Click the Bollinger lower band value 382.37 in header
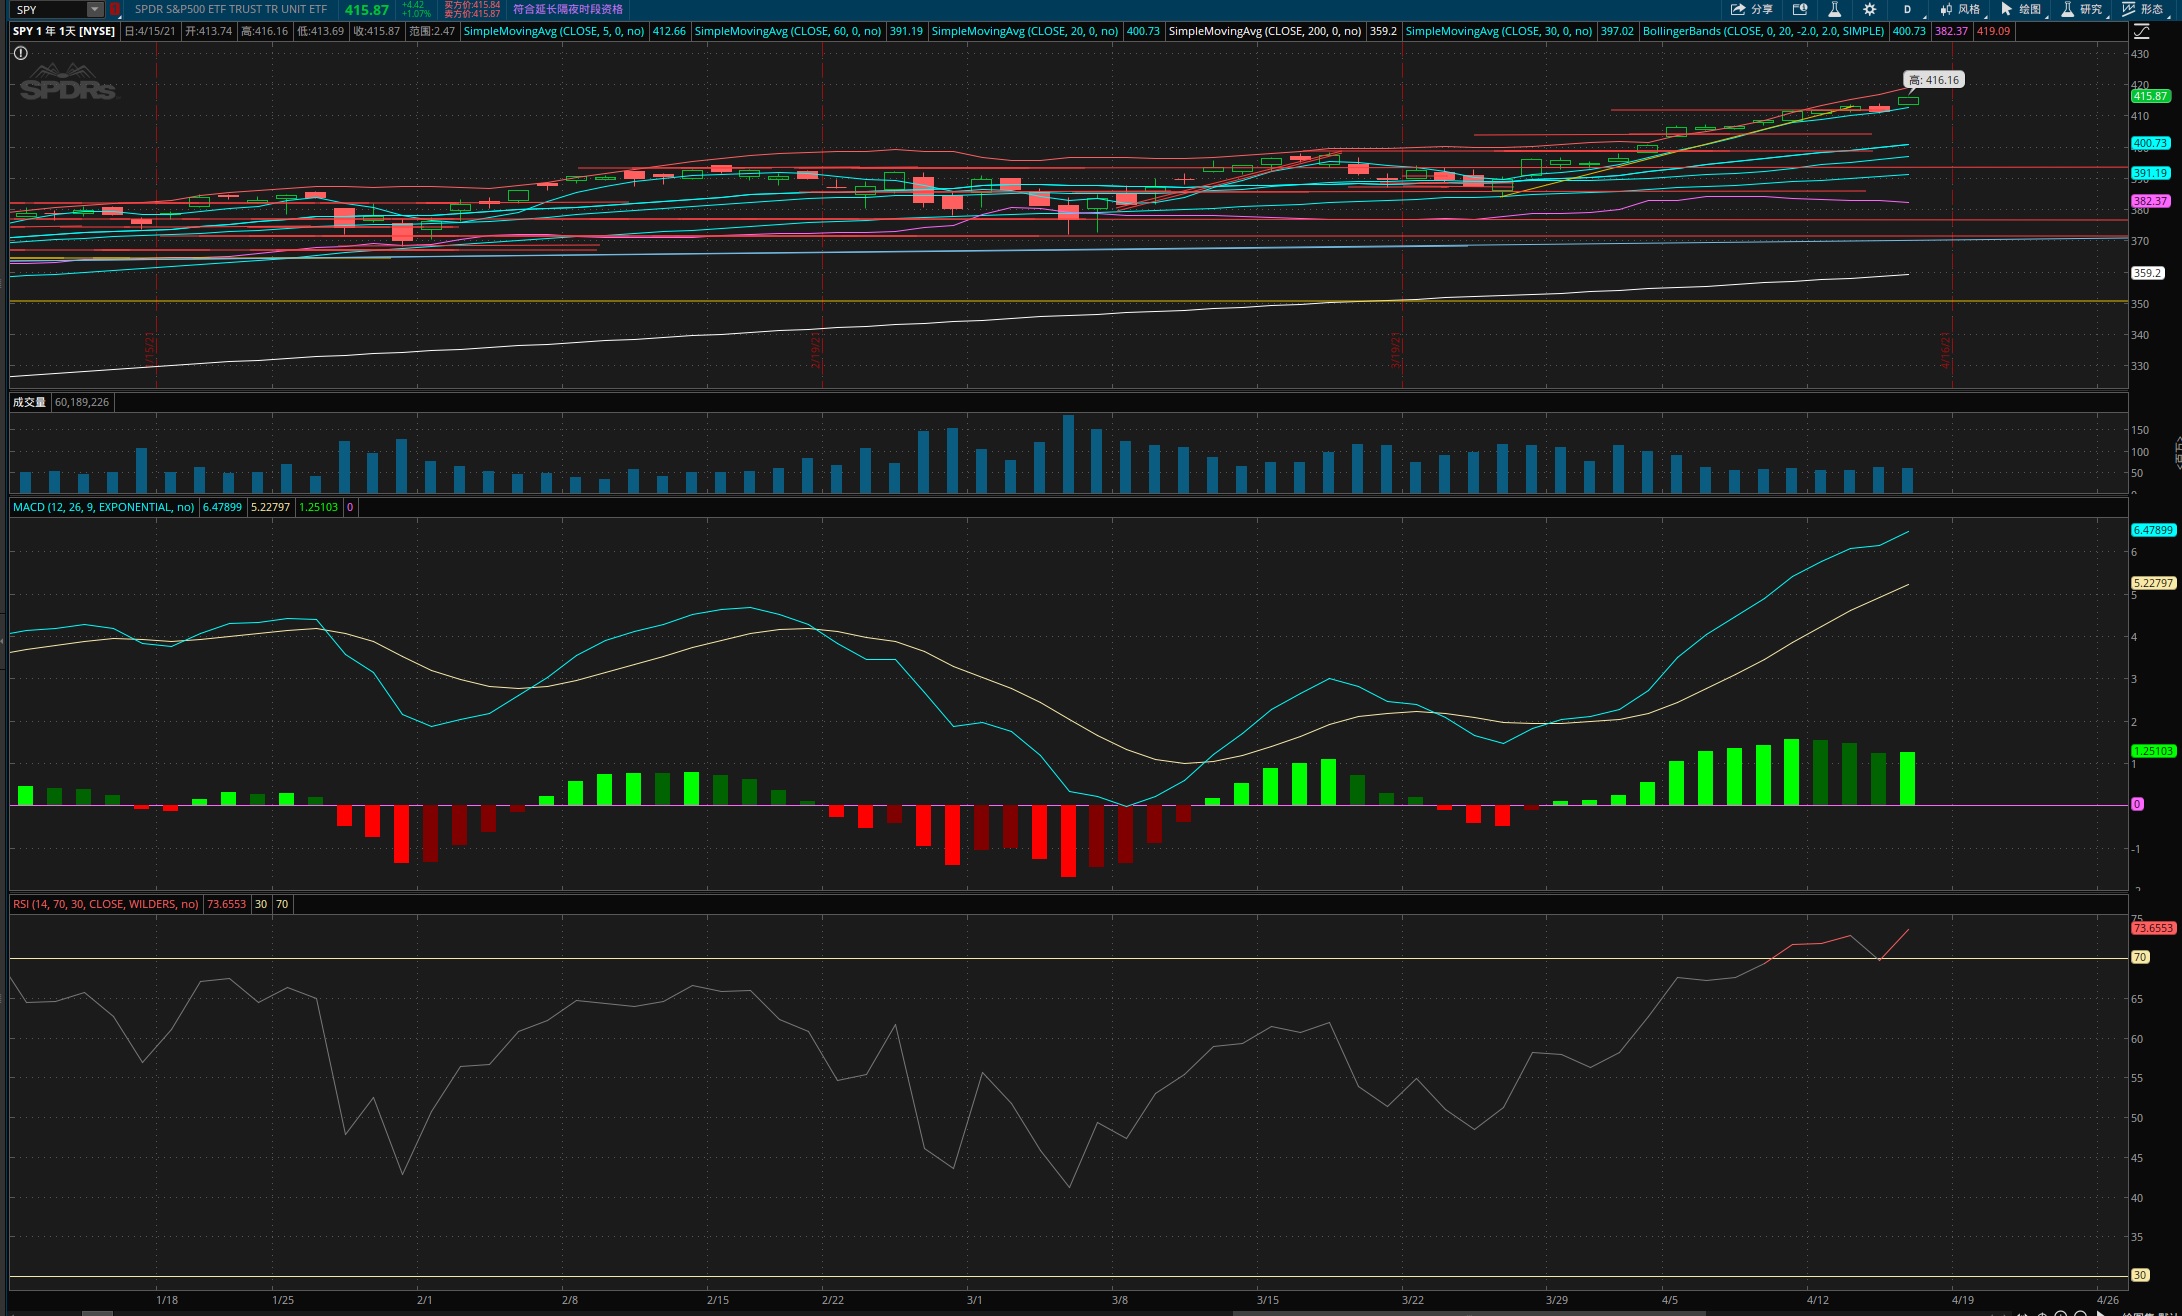Viewport: 2182px width, 1316px height. click(x=1951, y=31)
